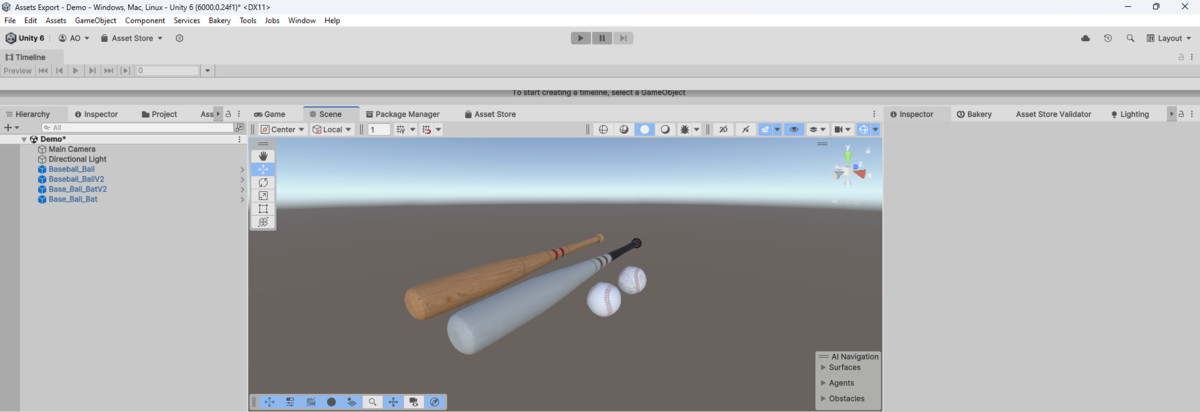
Task: Open the scene camera settings dropdown
Action: (x=842, y=129)
